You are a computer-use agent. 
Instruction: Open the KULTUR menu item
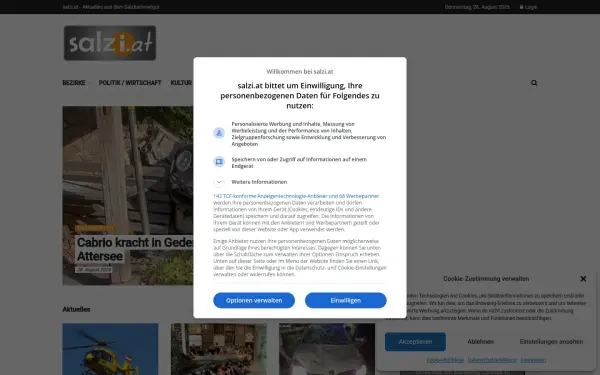[x=181, y=83]
